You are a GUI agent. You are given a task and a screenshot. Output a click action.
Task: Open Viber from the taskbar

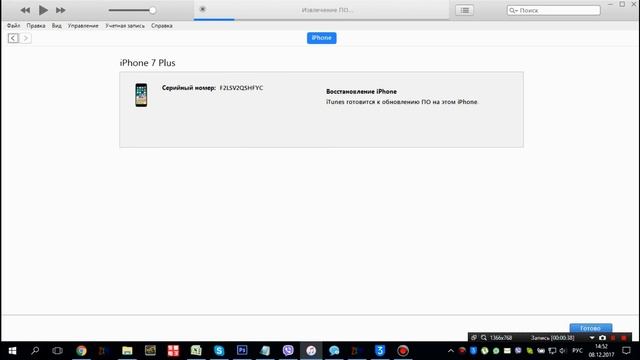tap(288, 351)
